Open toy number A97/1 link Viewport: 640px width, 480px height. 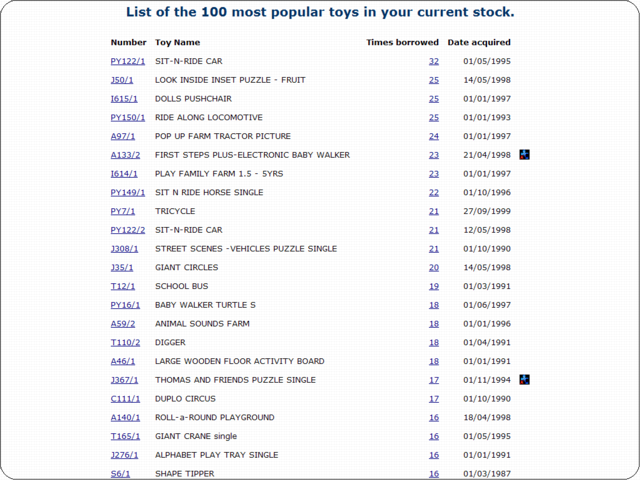tap(122, 136)
